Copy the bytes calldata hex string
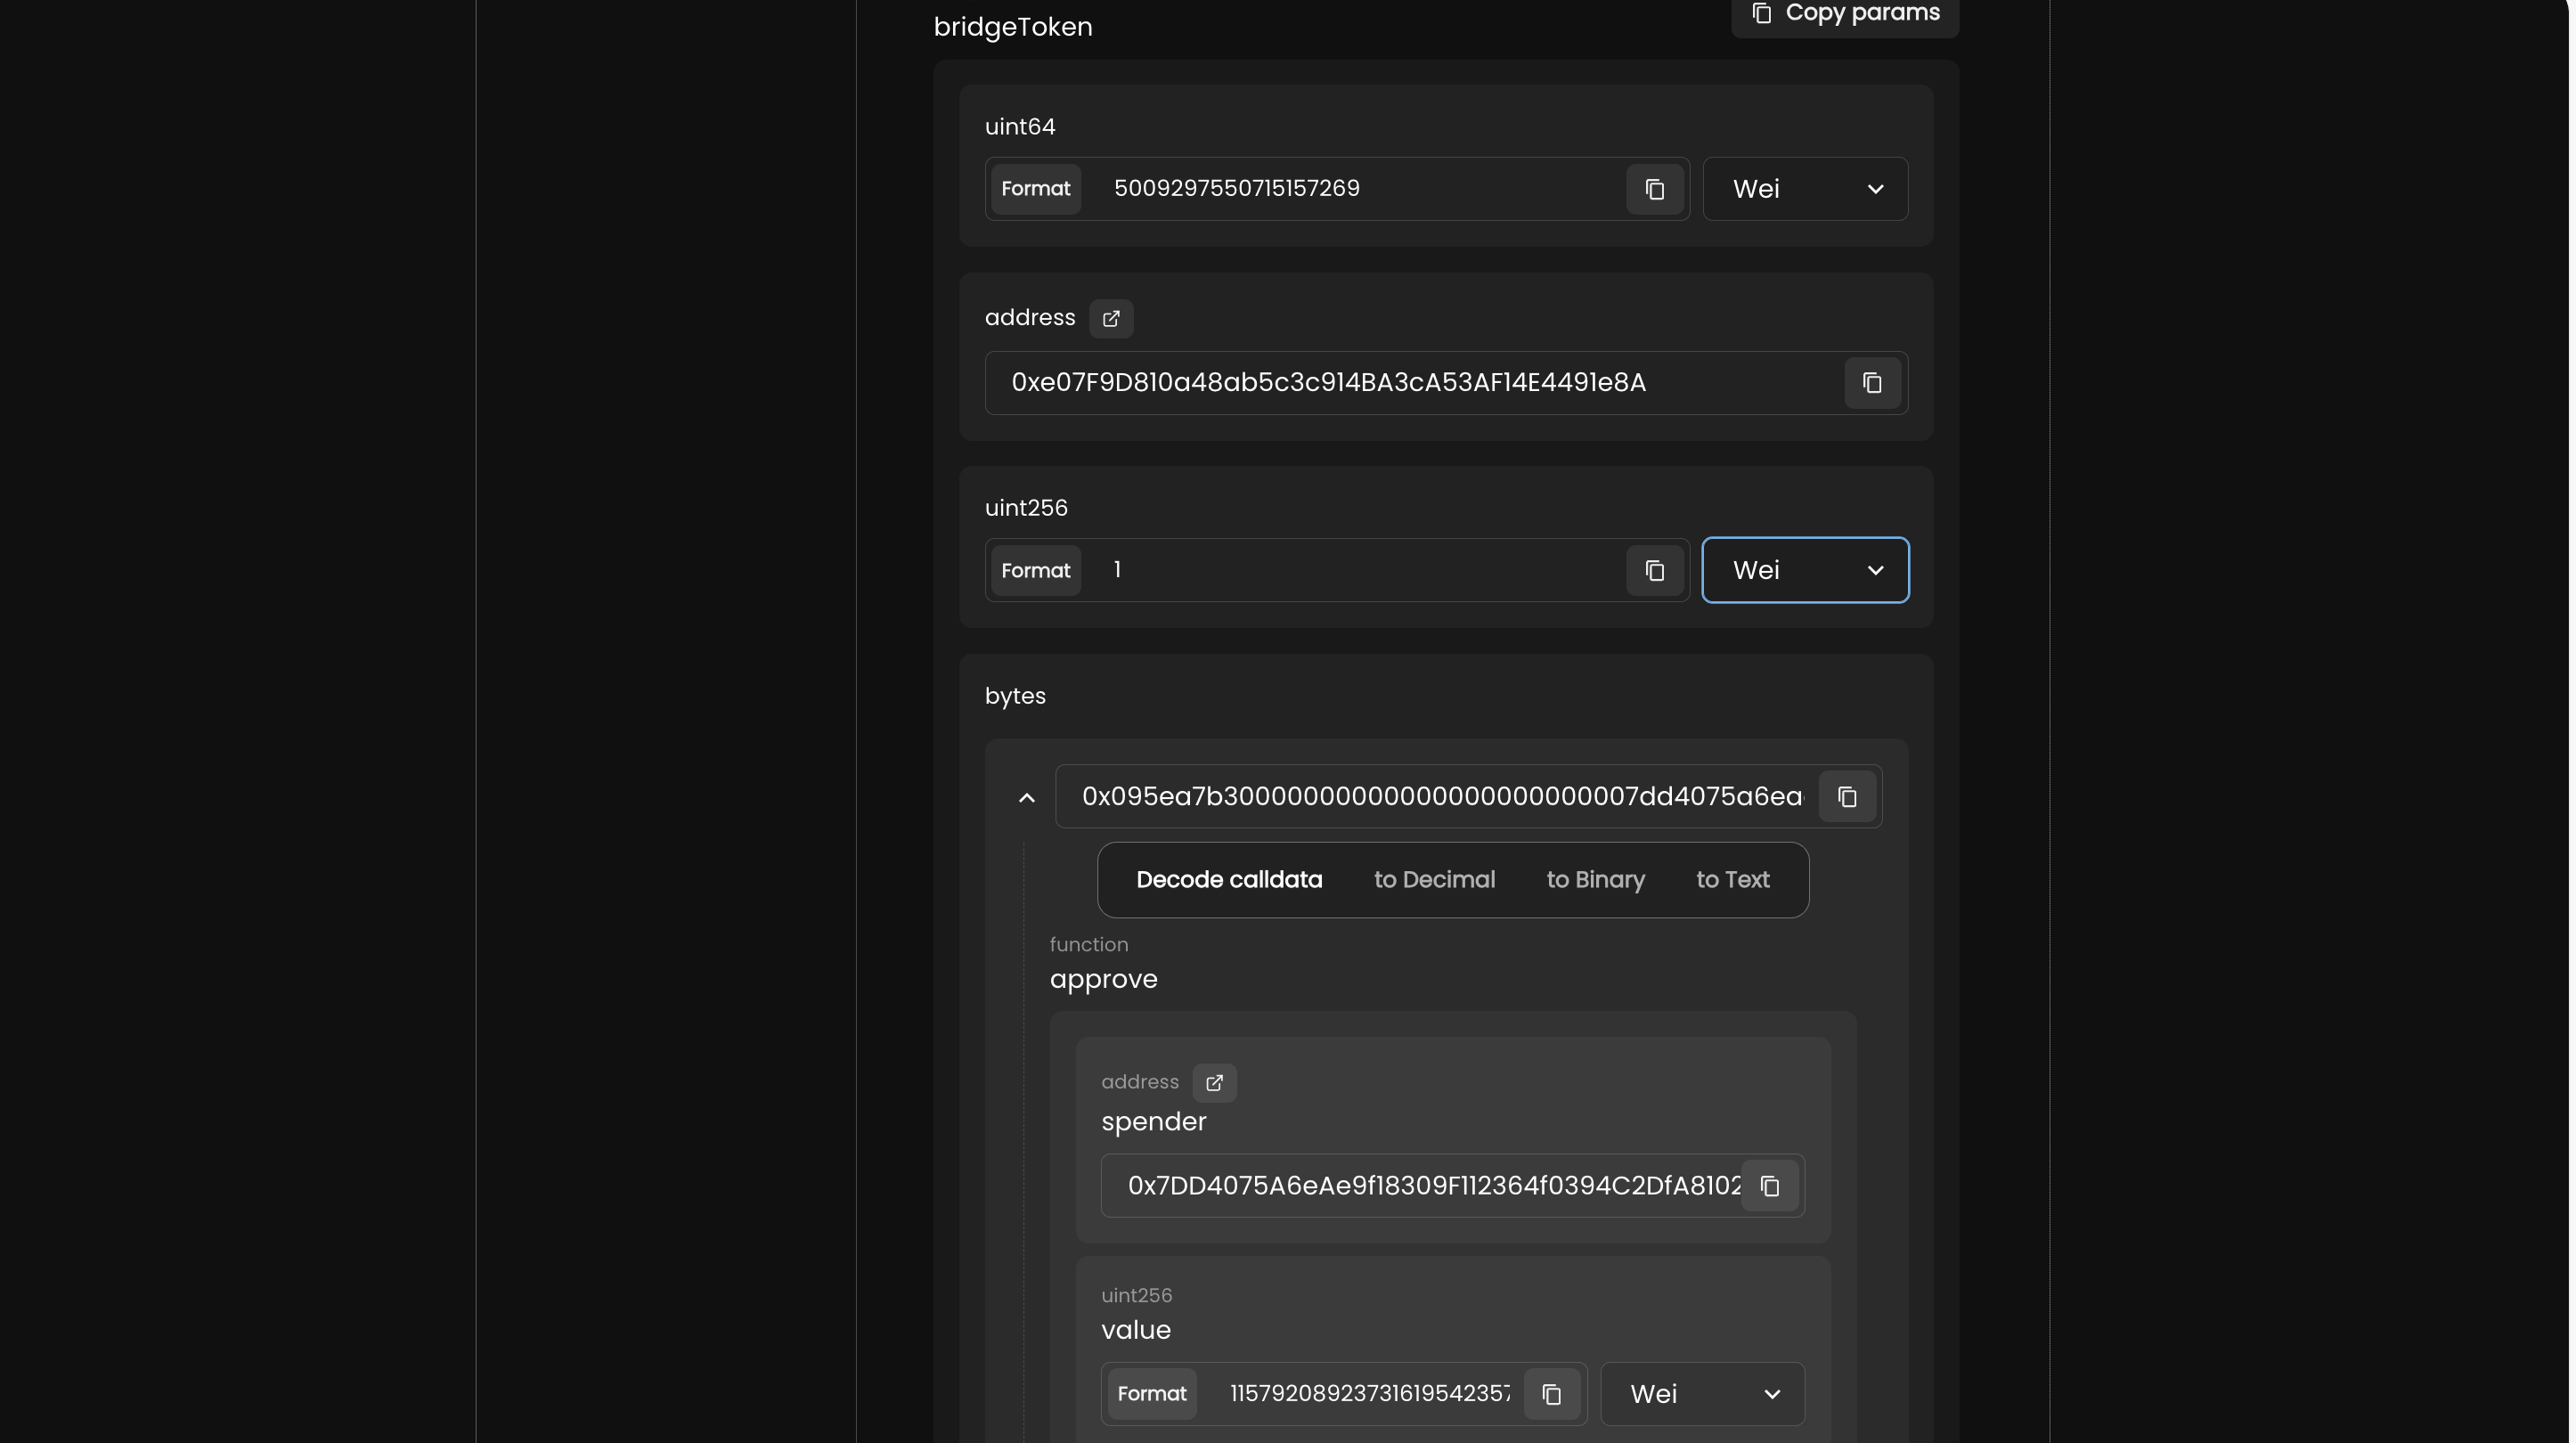2576x1443 pixels. [1846, 797]
